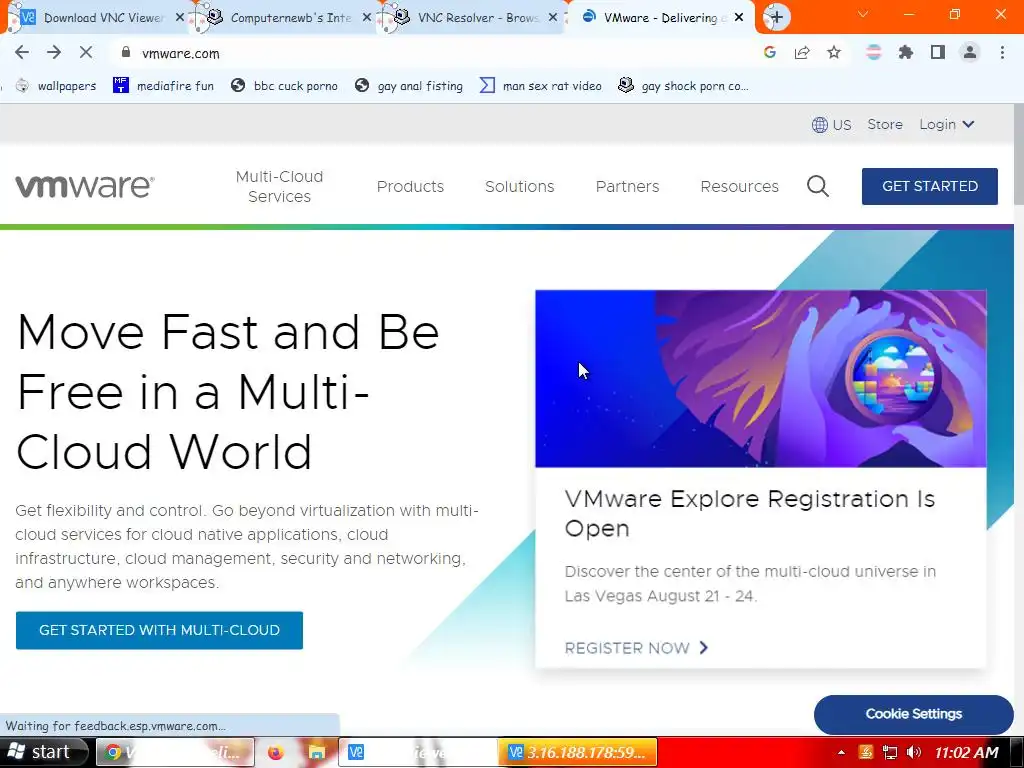Click the VMware Explore banner image
The image size is (1024, 768).
(x=760, y=379)
